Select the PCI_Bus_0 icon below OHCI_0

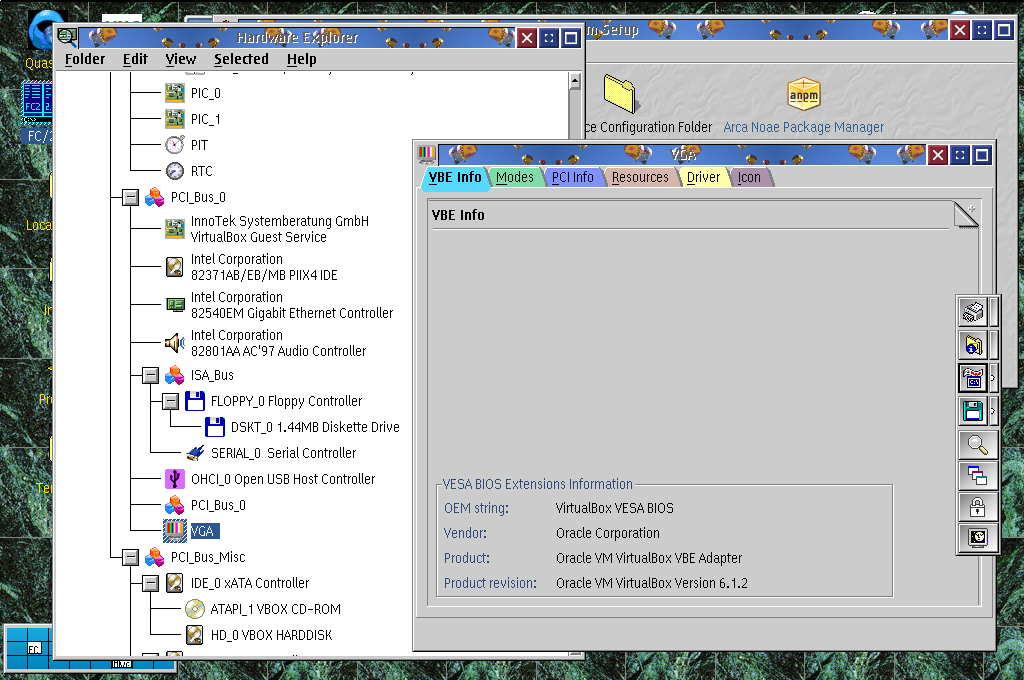(x=174, y=505)
